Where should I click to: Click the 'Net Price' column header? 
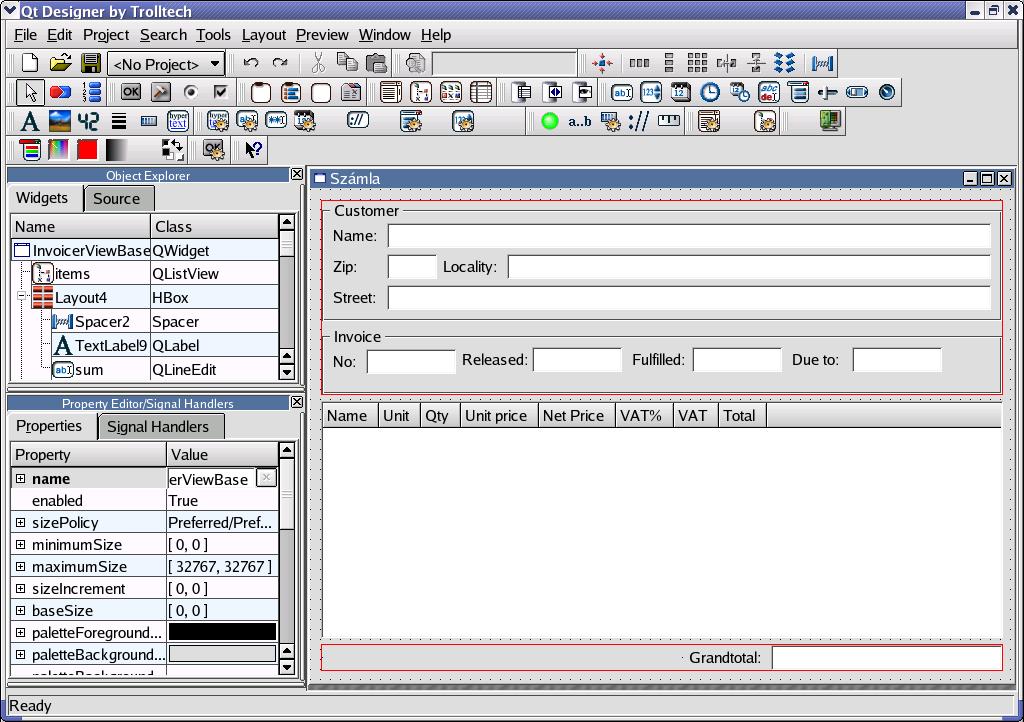coord(576,416)
